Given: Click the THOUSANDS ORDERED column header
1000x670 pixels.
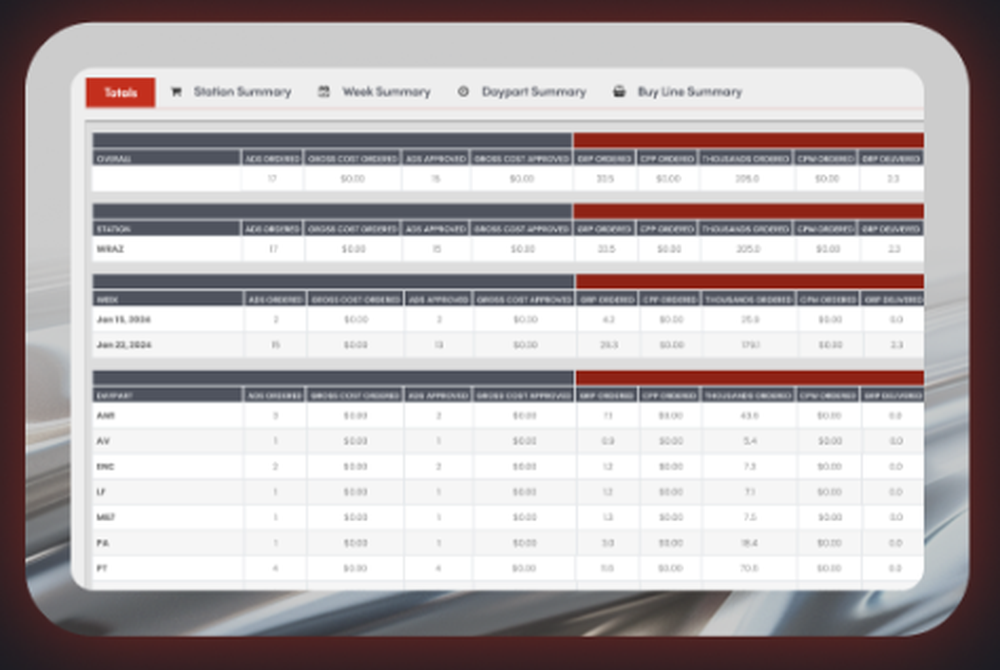Looking at the screenshot, I should (x=745, y=158).
